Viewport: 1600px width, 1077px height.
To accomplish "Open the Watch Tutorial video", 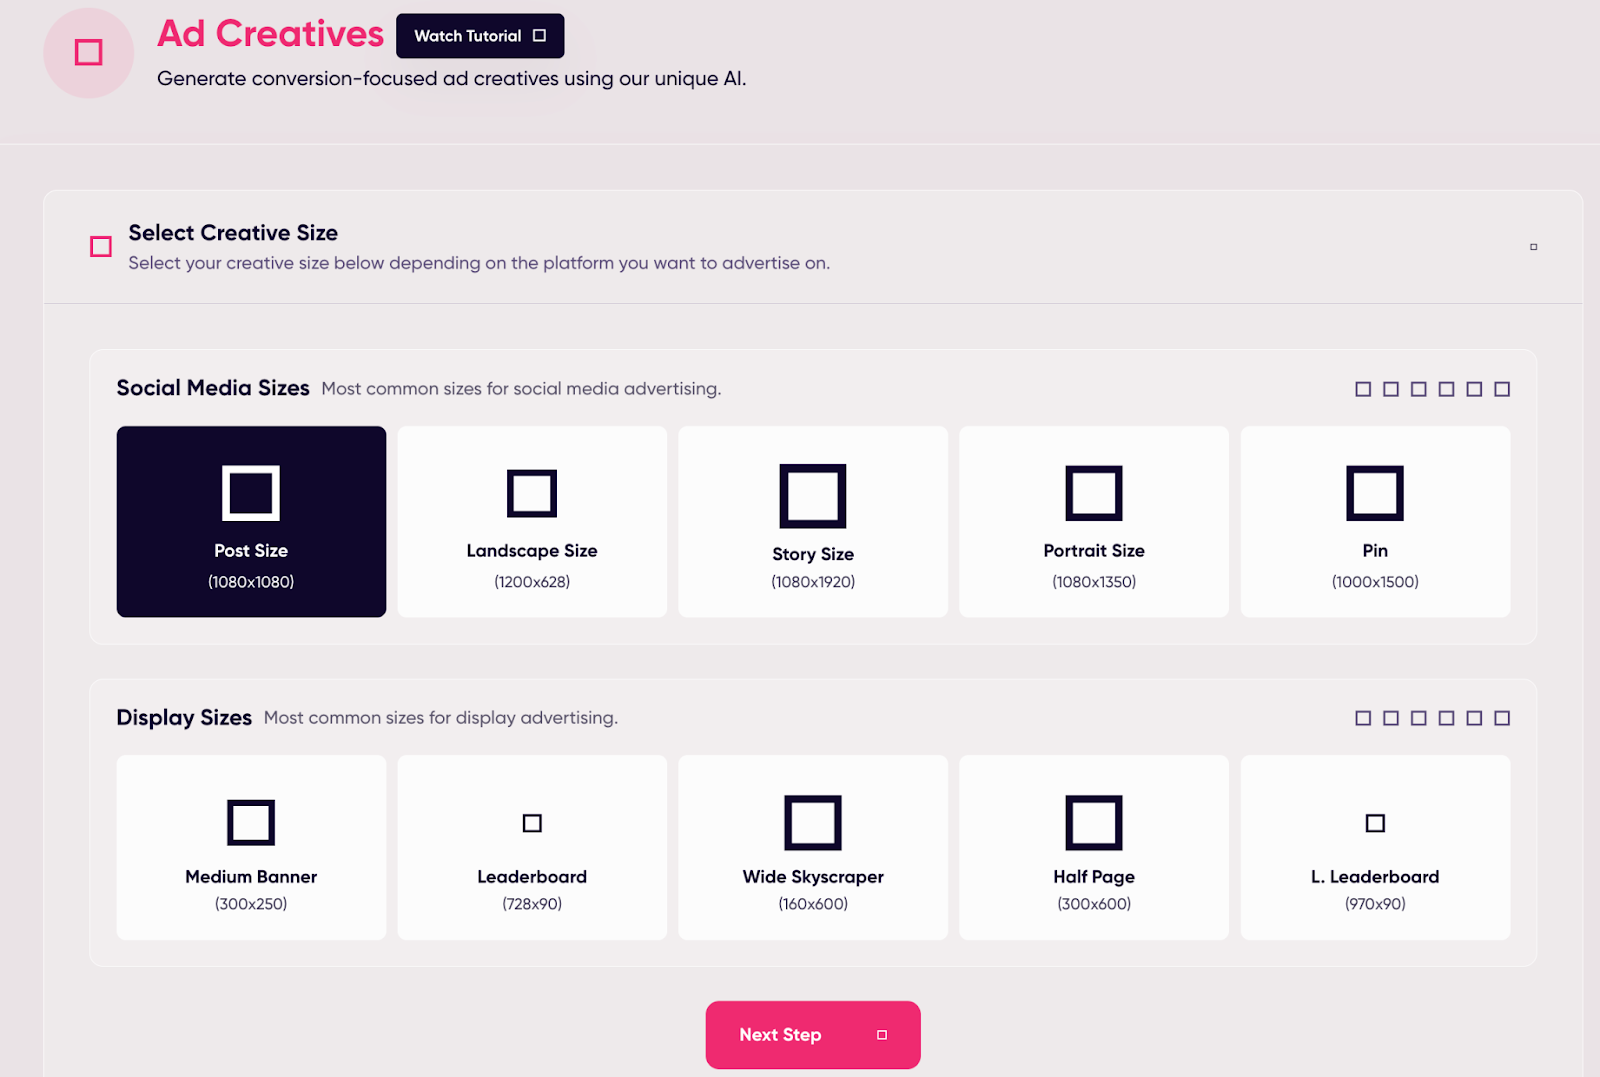I will 479,36.
